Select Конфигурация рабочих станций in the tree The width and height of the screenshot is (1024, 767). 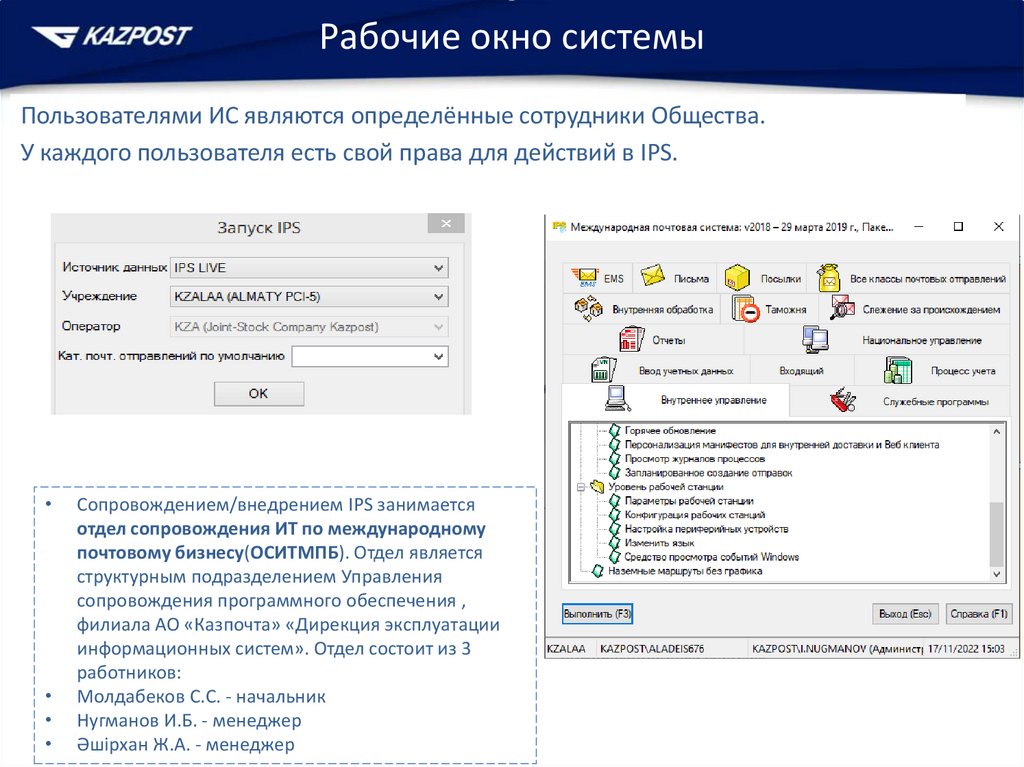[694, 515]
